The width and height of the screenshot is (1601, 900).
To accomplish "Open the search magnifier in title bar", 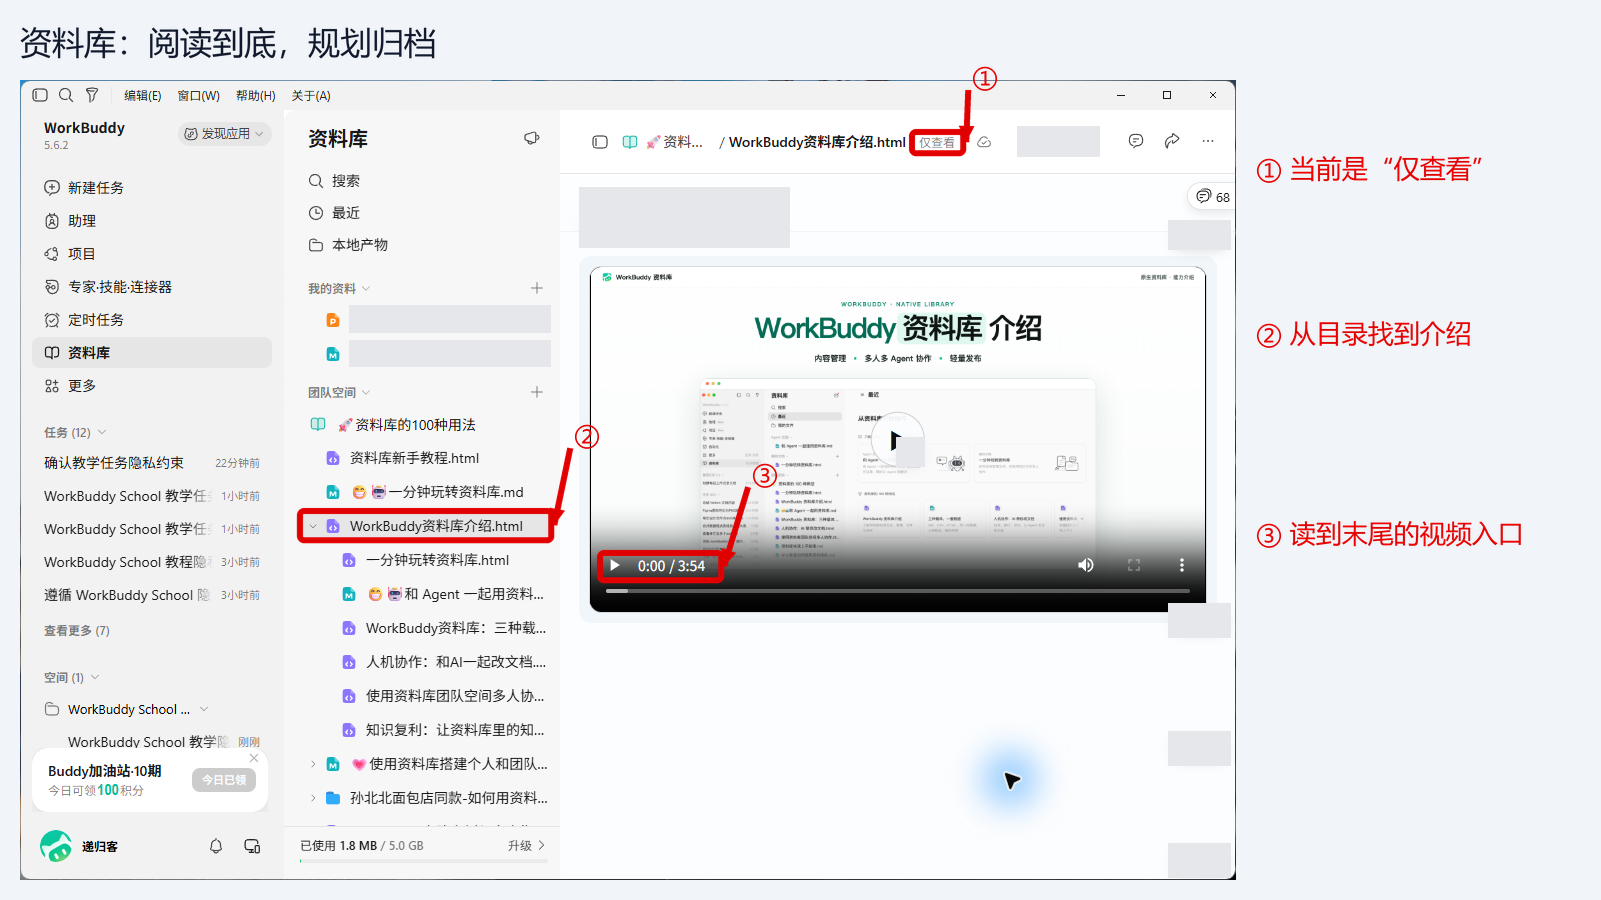I will [x=66, y=95].
